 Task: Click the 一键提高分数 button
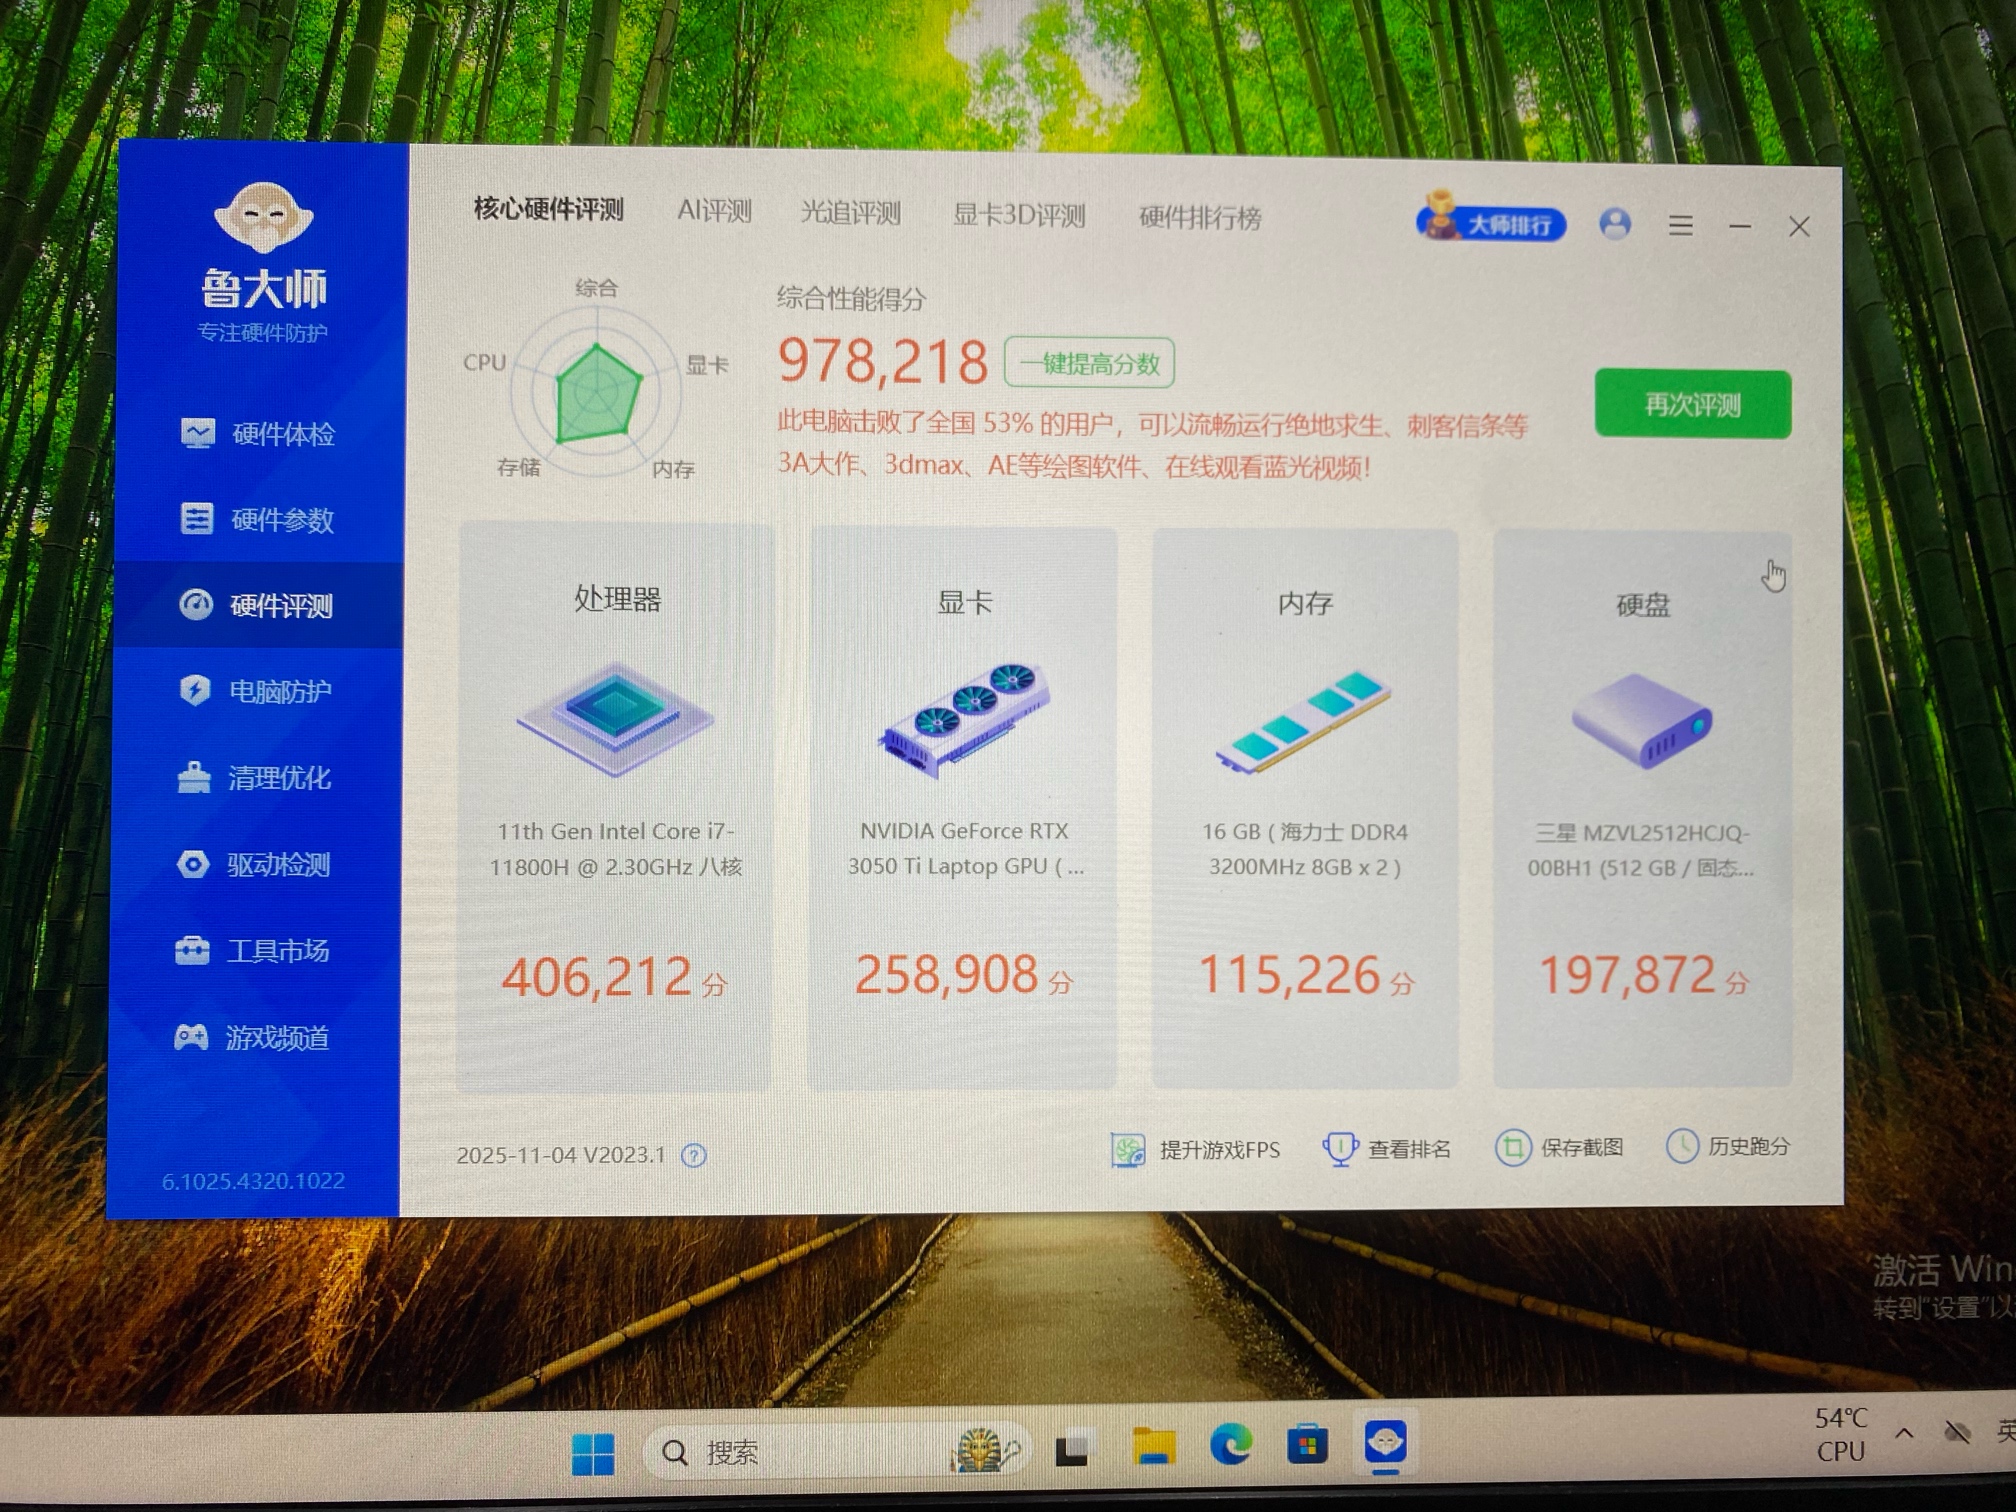point(1089,363)
